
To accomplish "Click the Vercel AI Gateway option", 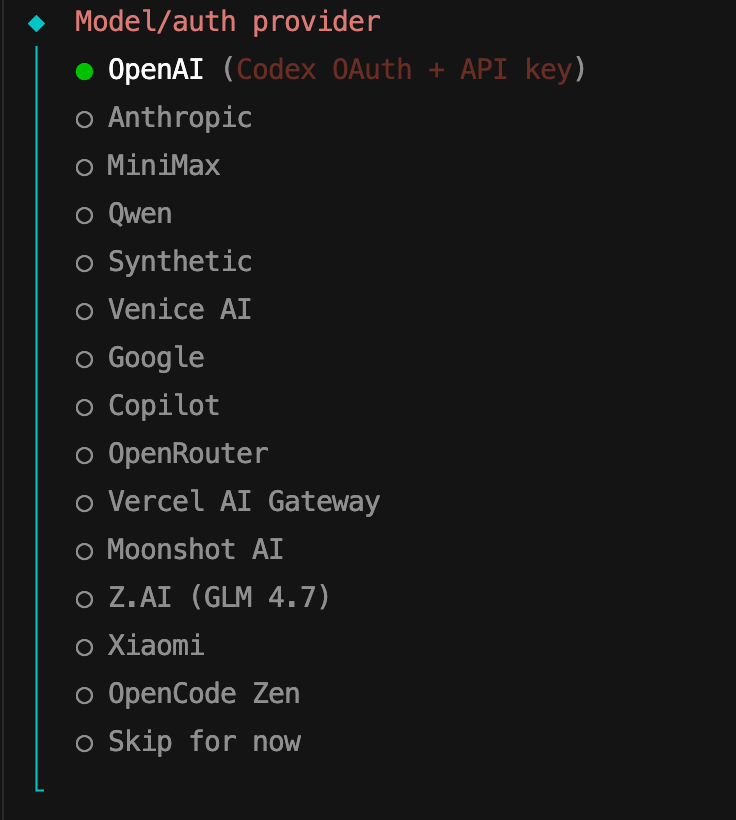I will pyautogui.click(x=244, y=502).
